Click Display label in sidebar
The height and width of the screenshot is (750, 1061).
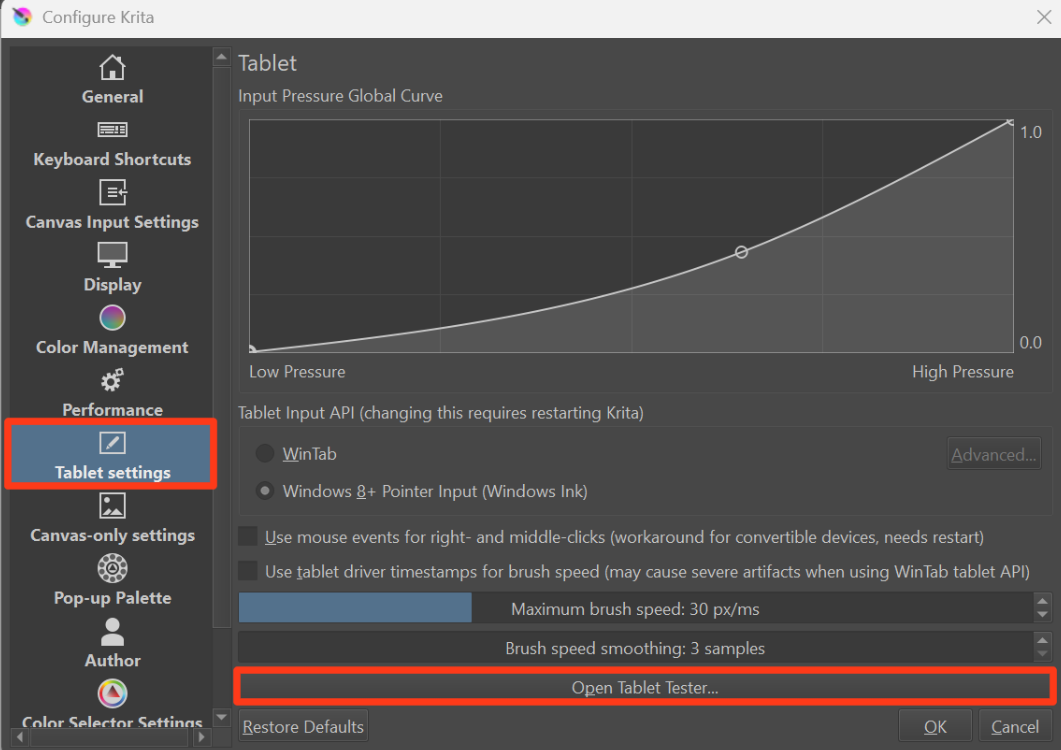click(112, 284)
